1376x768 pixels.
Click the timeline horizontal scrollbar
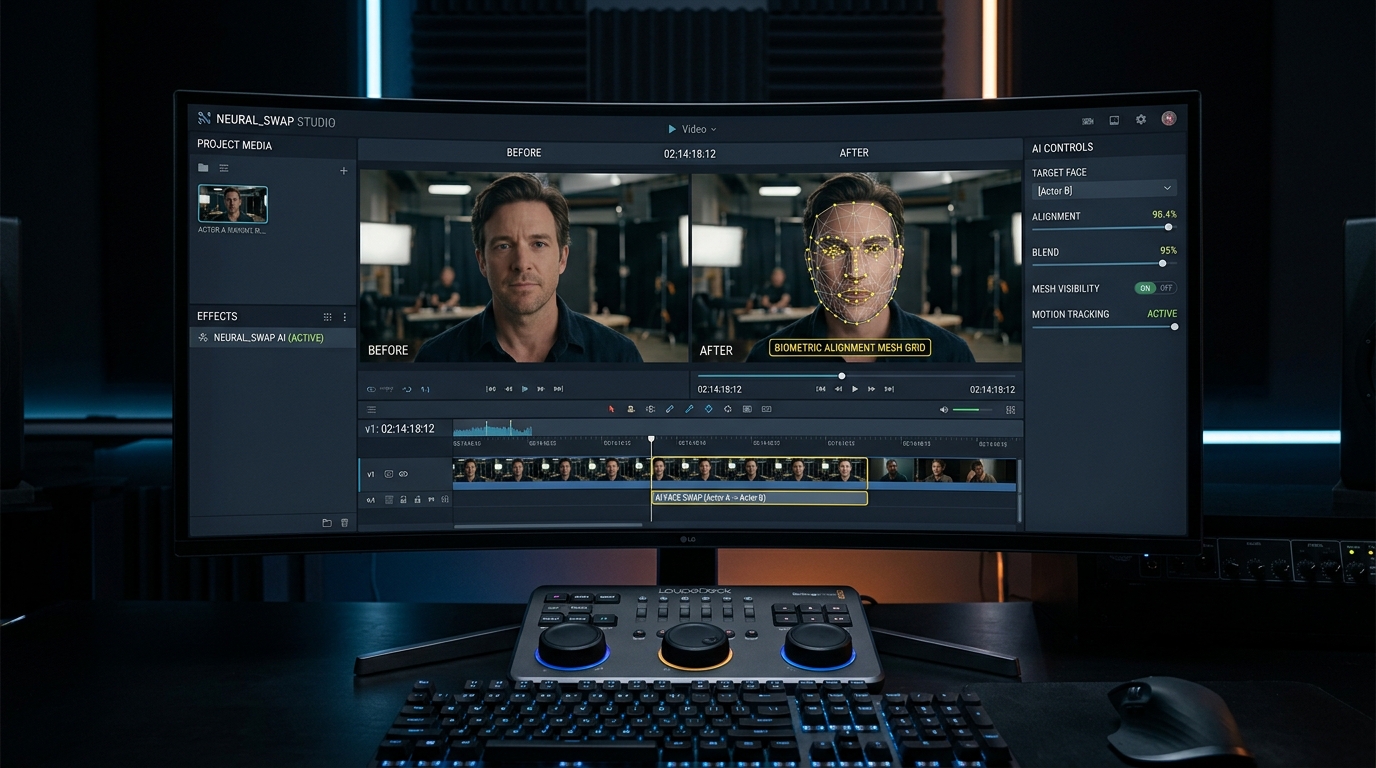(548, 524)
